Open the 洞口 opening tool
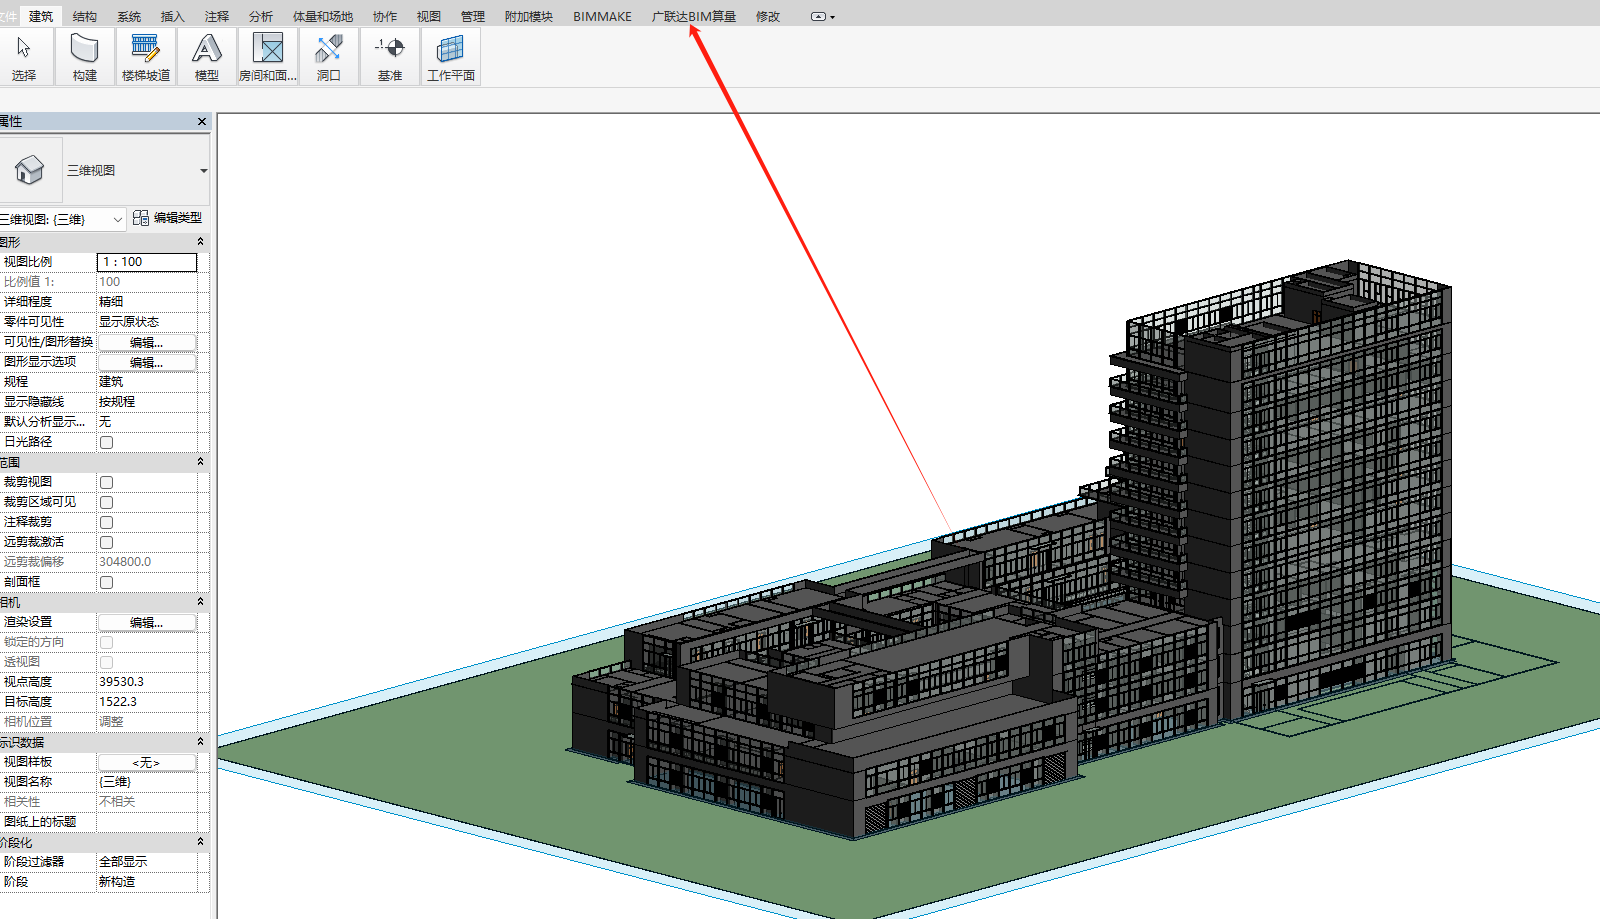The width and height of the screenshot is (1600, 919). (329, 57)
